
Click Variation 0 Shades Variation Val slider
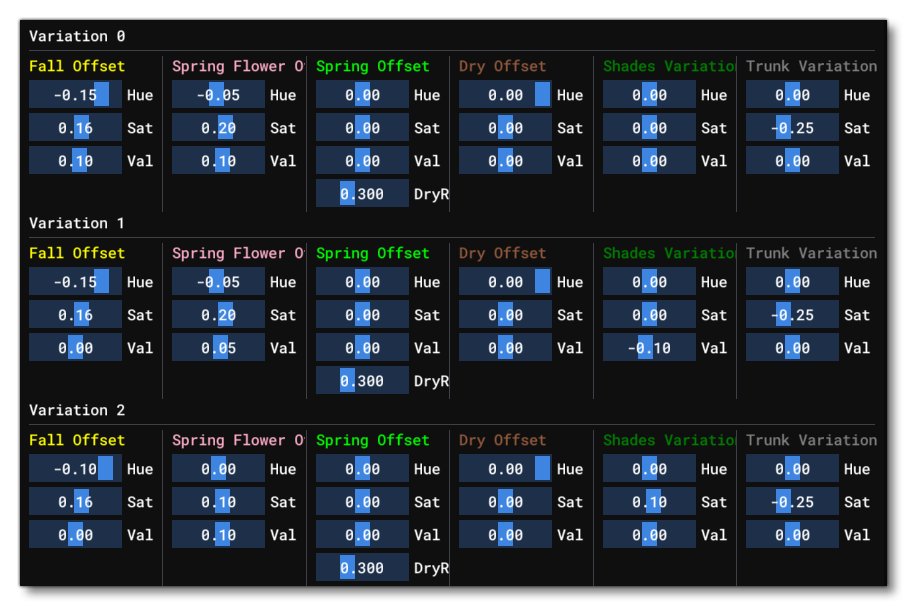click(649, 160)
